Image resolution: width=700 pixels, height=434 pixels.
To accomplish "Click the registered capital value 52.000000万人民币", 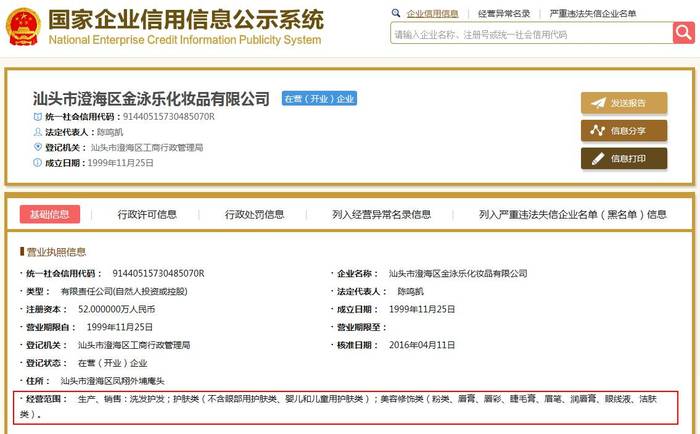I will [117, 309].
